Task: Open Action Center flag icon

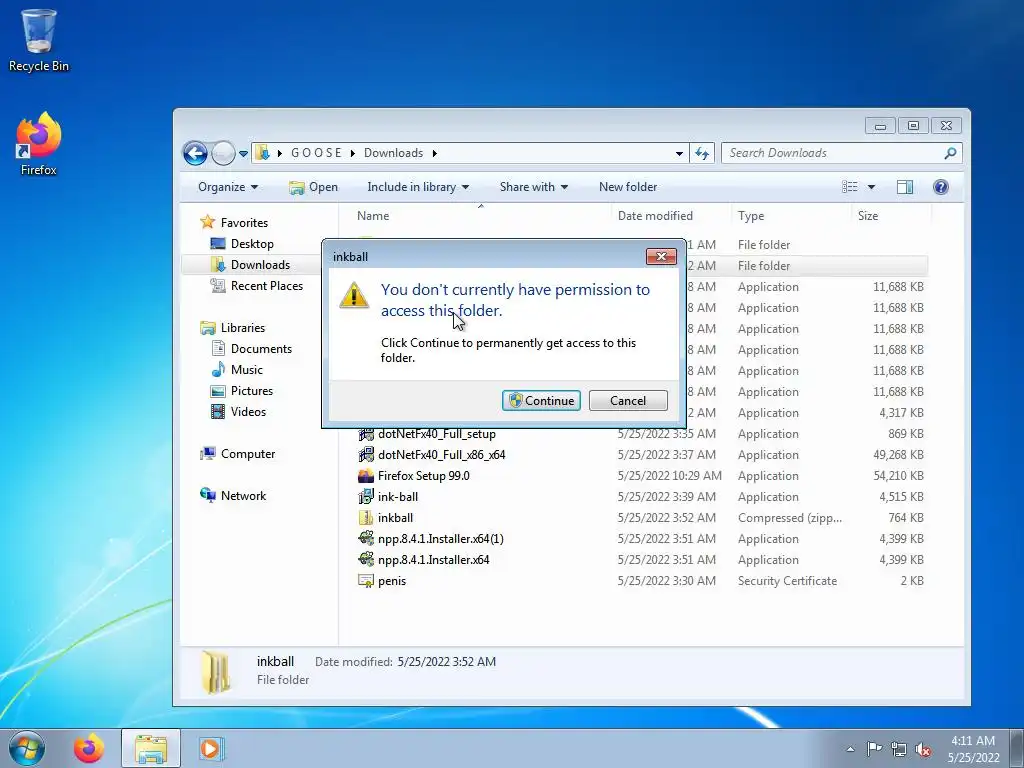Action: point(874,749)
